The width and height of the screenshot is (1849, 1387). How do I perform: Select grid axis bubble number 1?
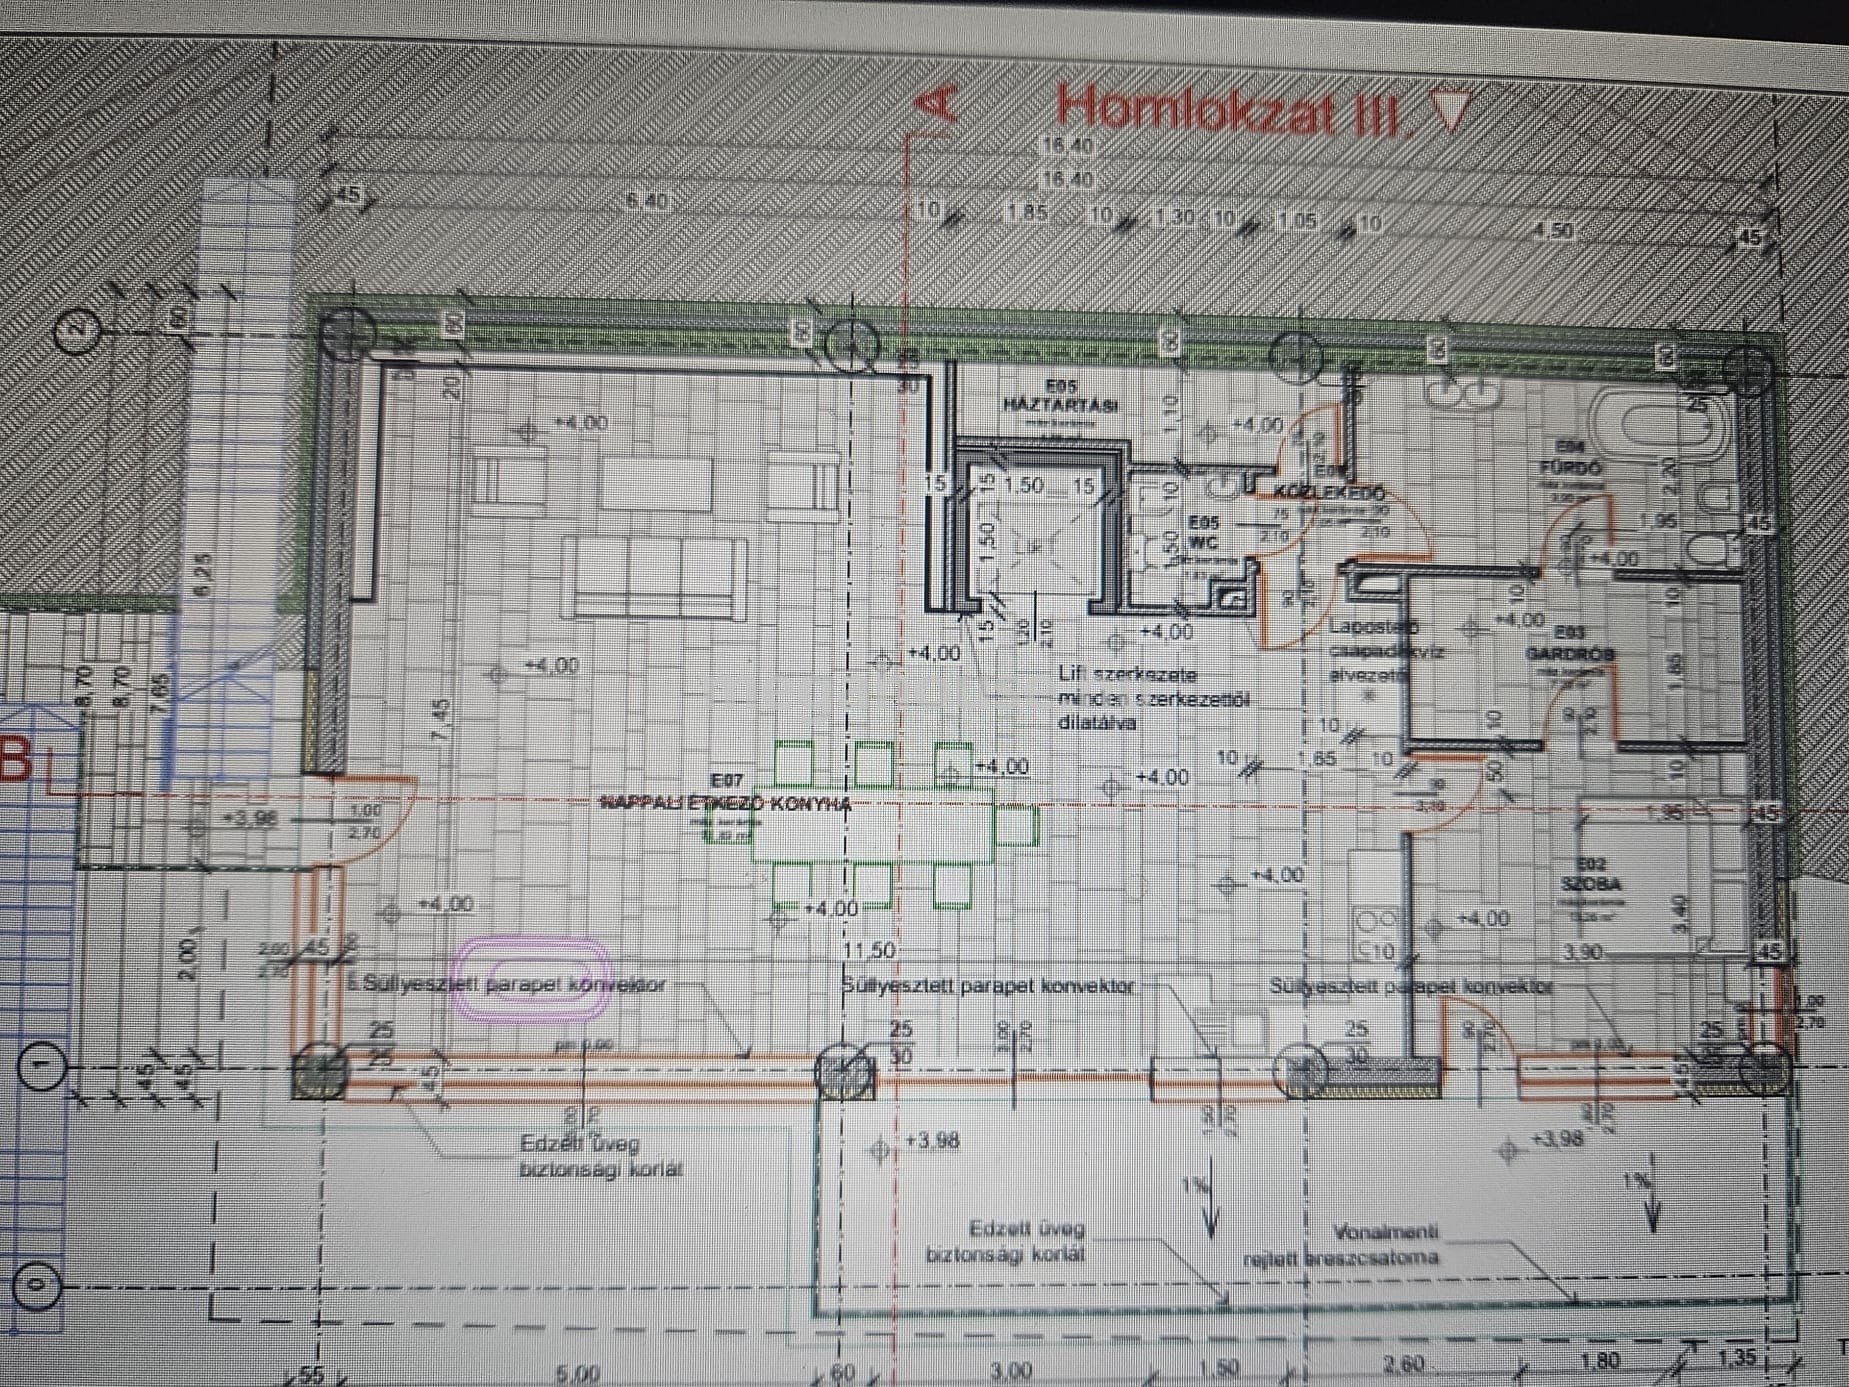[40, 1067]
